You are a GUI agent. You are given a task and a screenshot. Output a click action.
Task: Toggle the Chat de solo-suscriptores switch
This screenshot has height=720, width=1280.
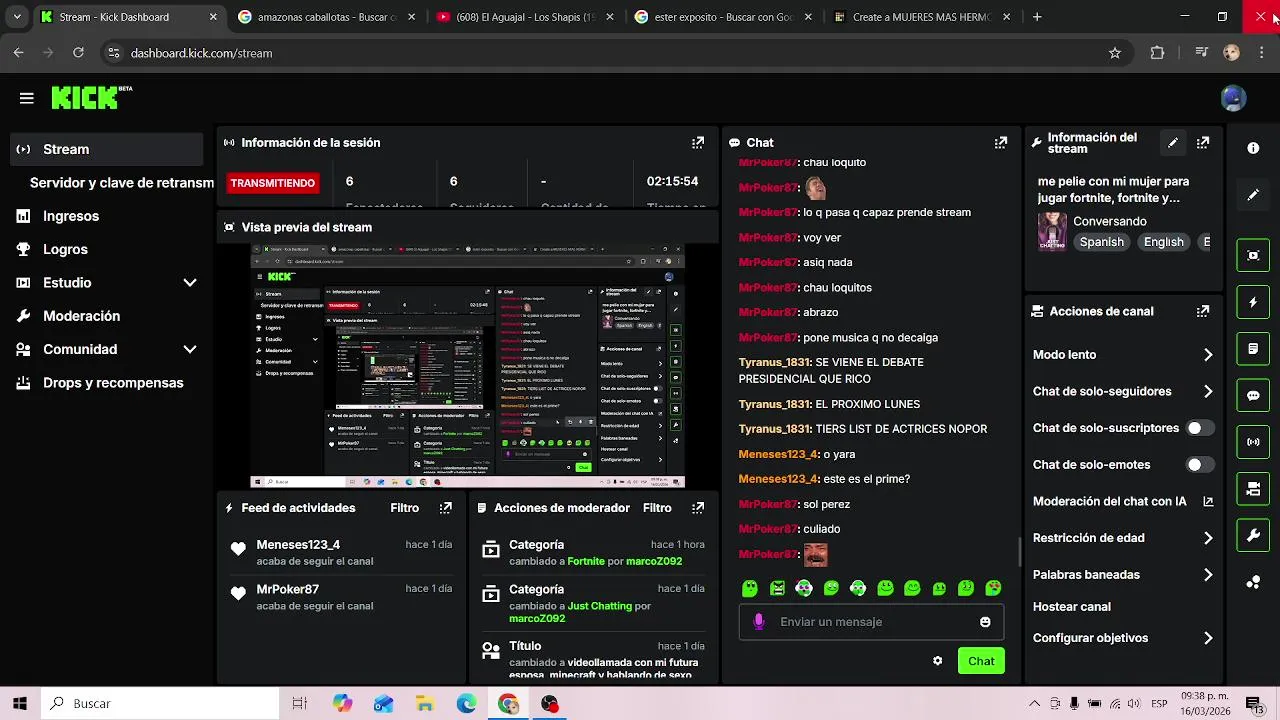coord(1199,428)
